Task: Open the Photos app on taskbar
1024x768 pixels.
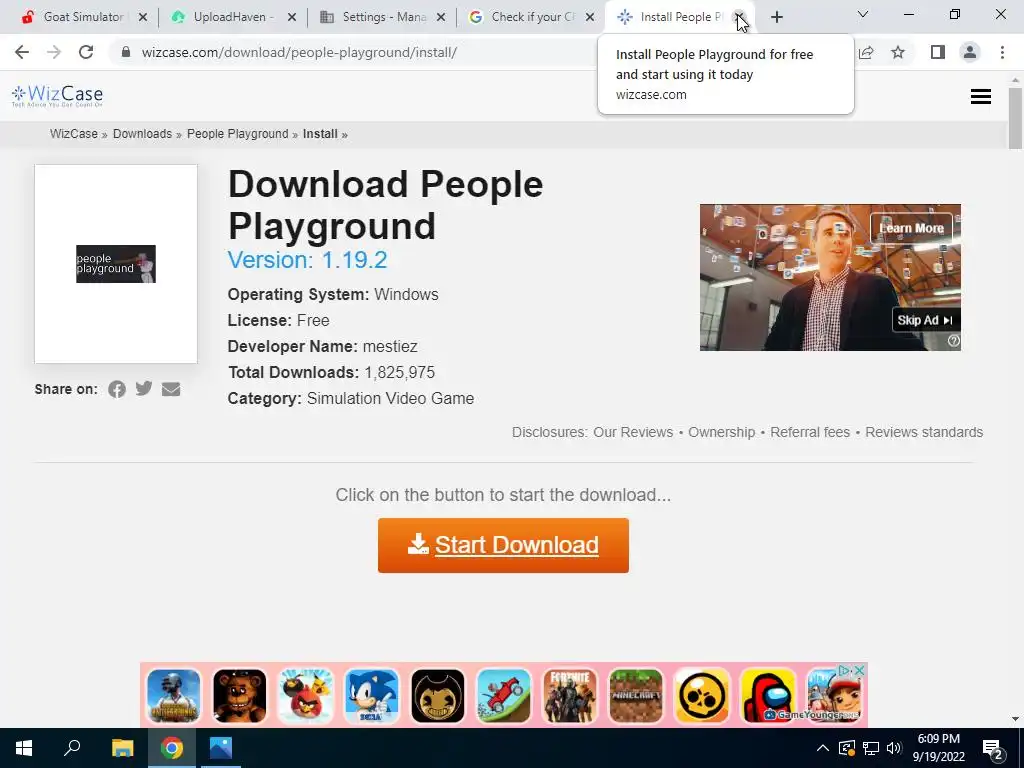Action: point(221,748)
